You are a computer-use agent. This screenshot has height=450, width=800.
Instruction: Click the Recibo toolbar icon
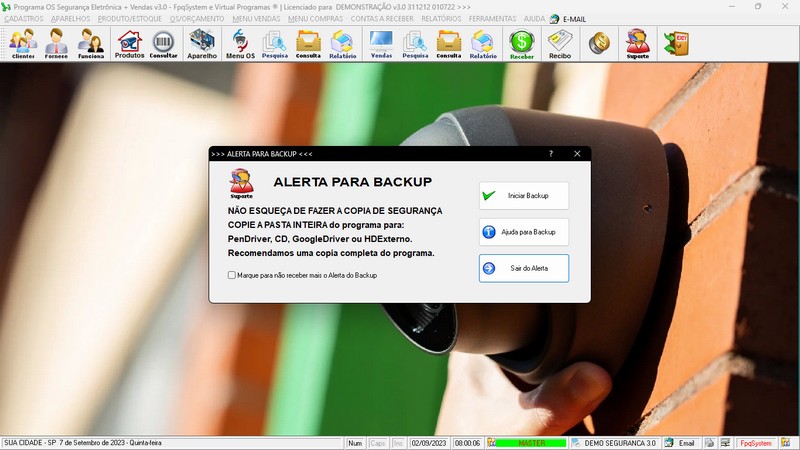point(561,43)
